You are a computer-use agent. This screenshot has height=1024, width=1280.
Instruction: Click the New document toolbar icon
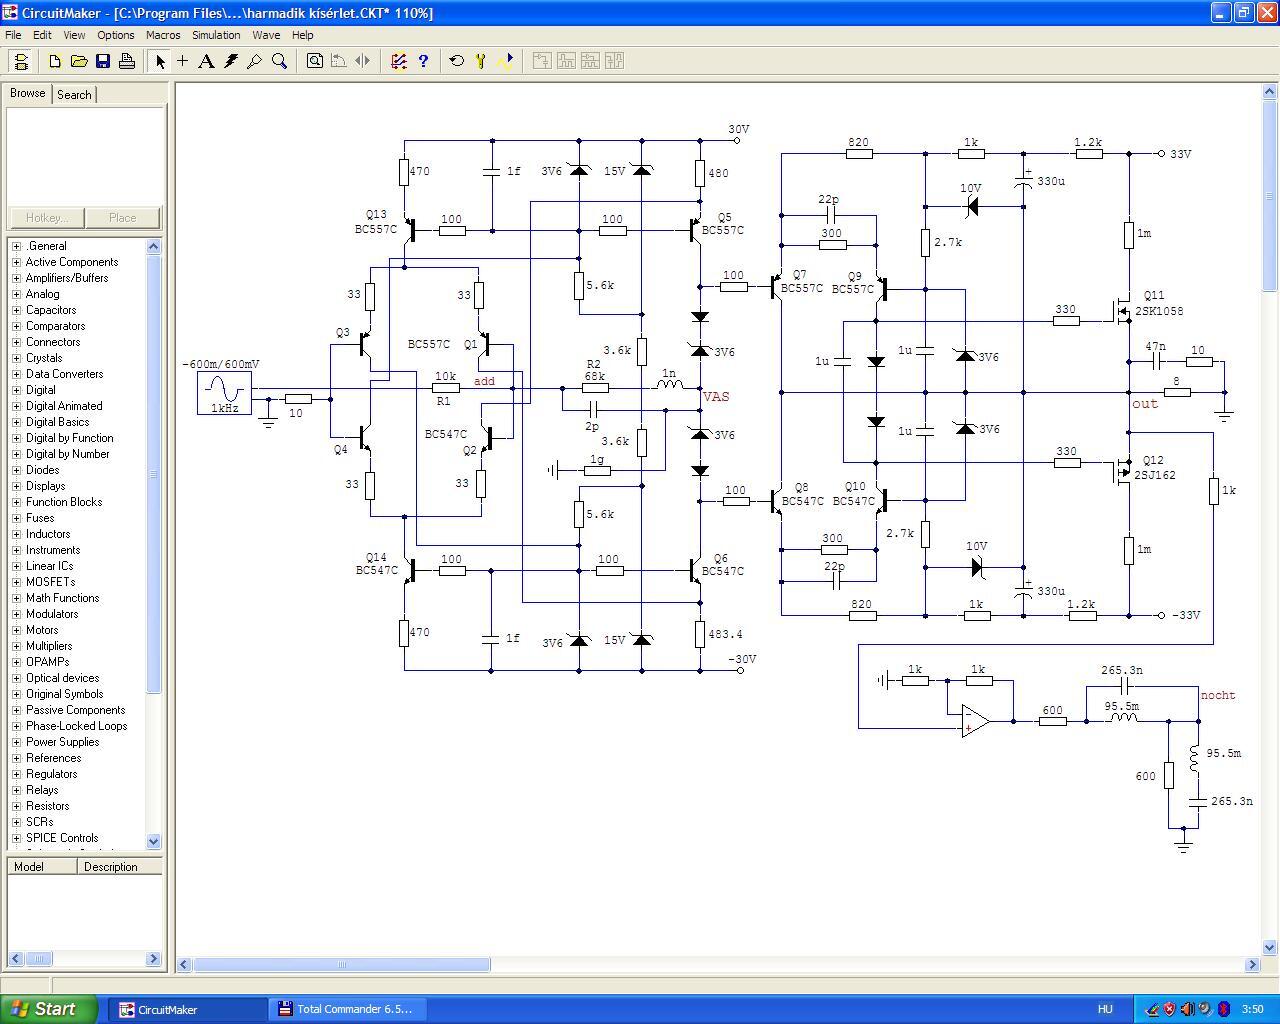pos(55,61)
